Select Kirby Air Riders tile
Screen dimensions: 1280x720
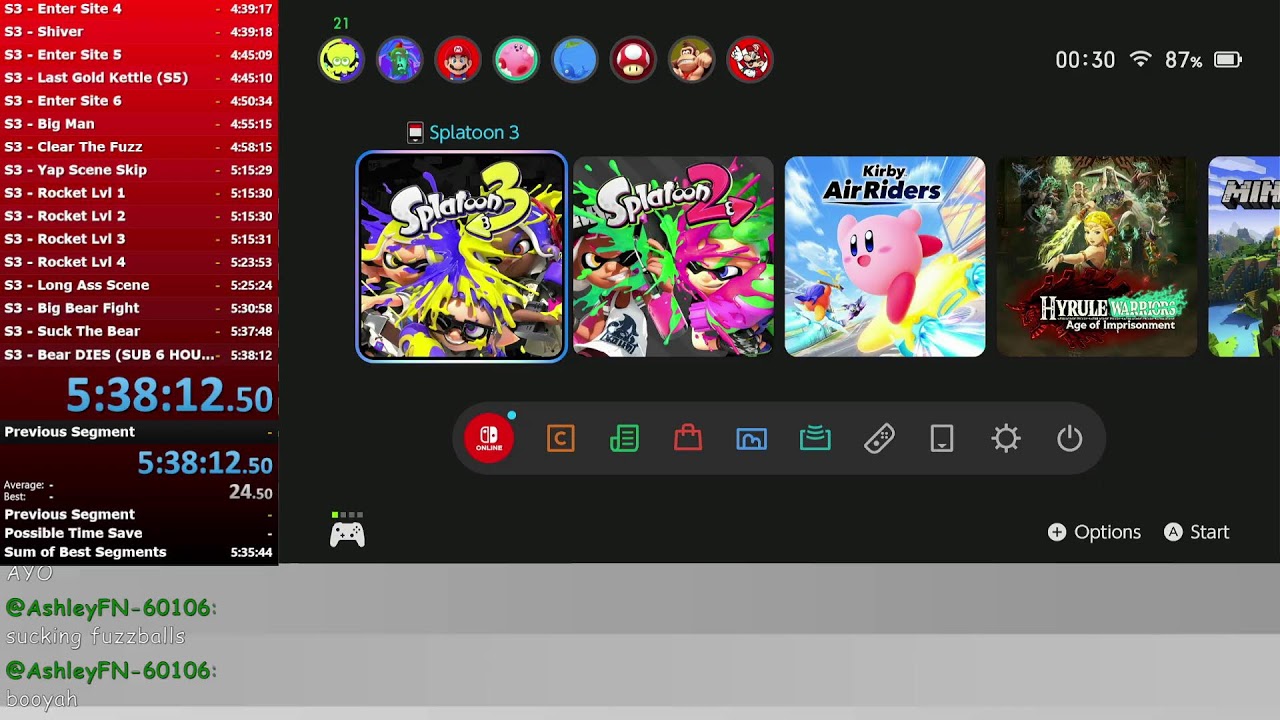(885, 256)
